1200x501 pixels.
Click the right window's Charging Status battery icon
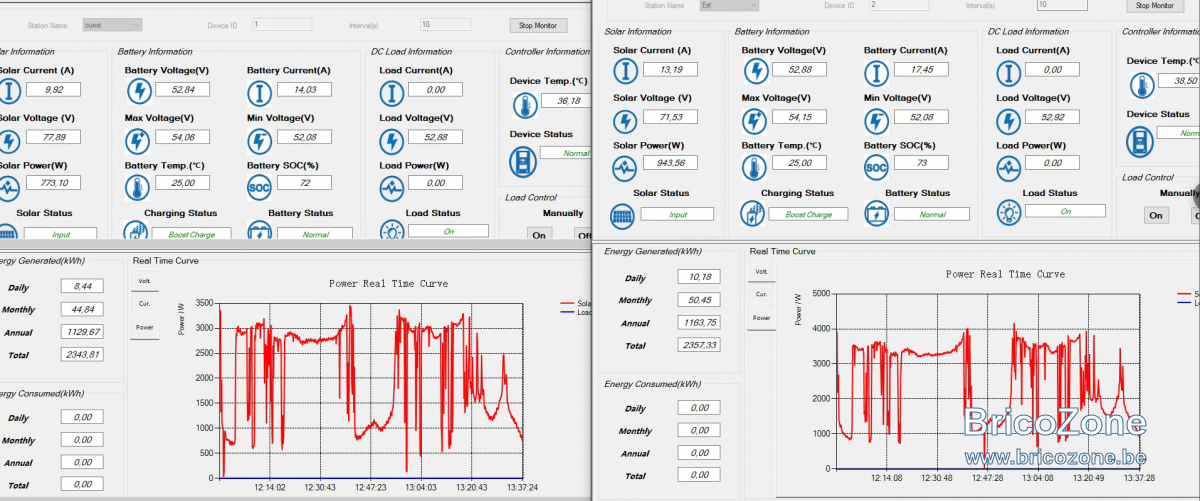[x=751, y=214]
